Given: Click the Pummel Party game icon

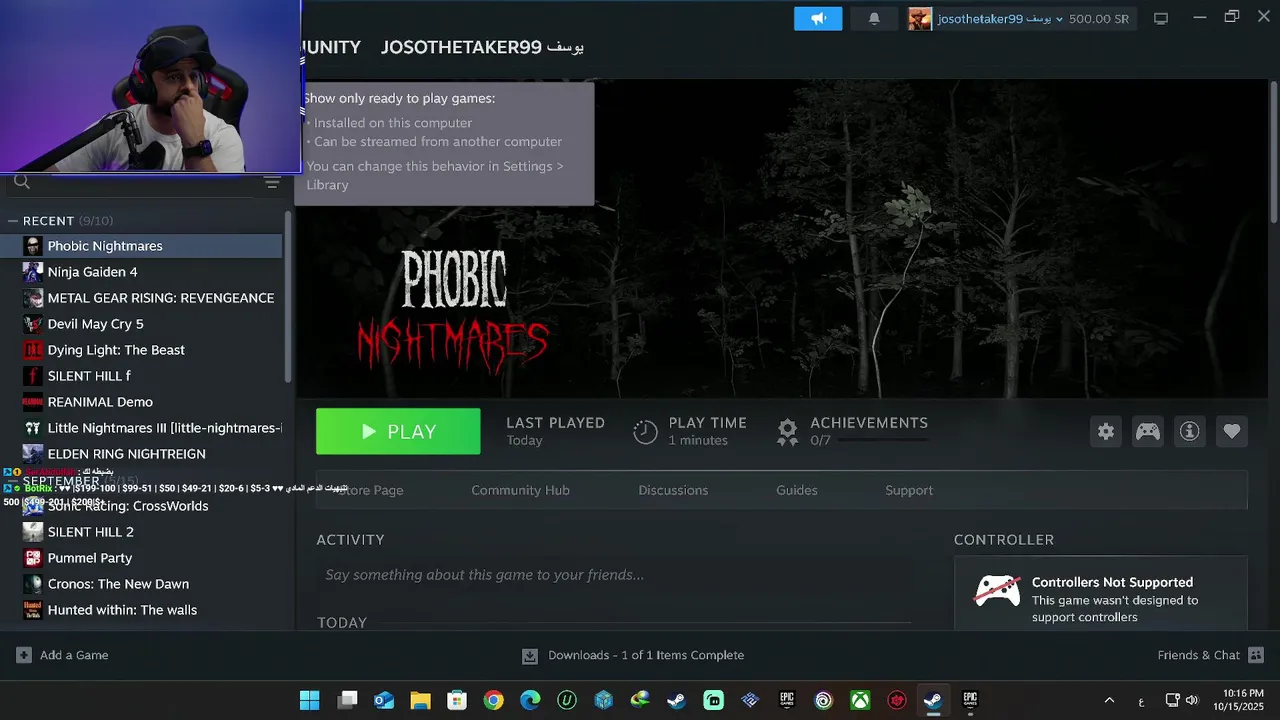Looking at the screenshot, I should click(x=33, y=558).
